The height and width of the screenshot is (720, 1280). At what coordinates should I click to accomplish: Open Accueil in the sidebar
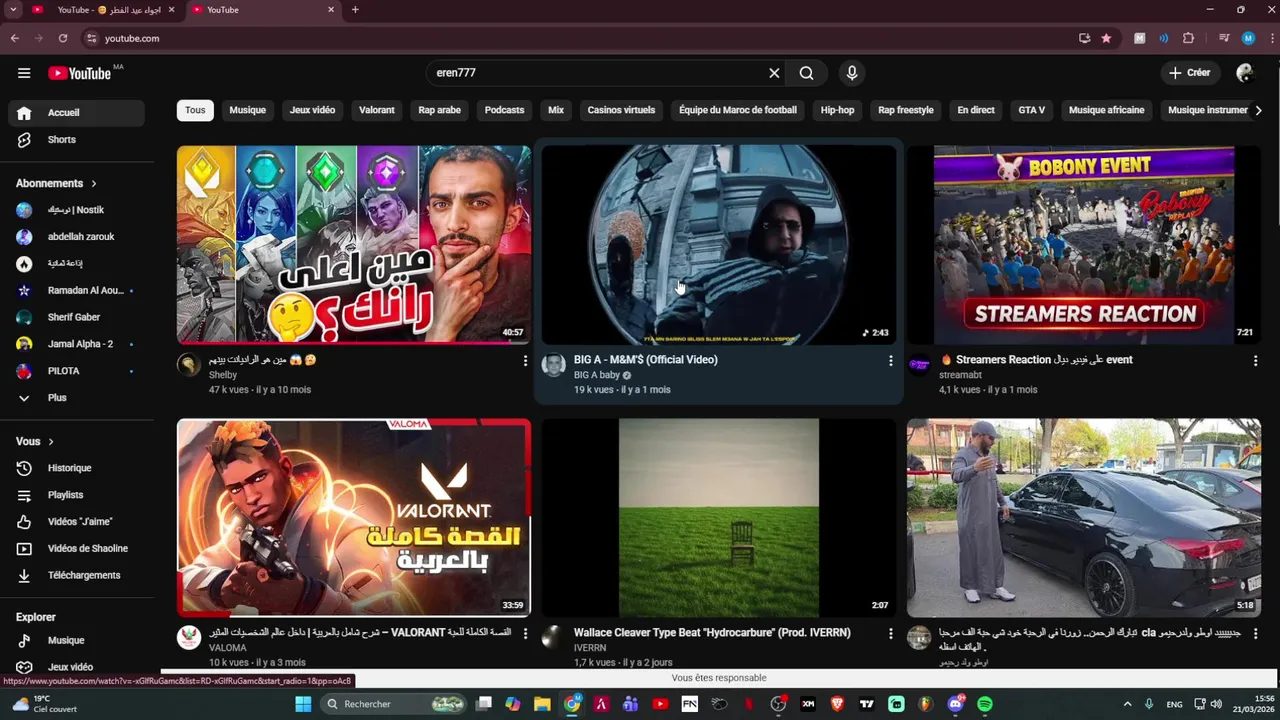pos(76,113)
